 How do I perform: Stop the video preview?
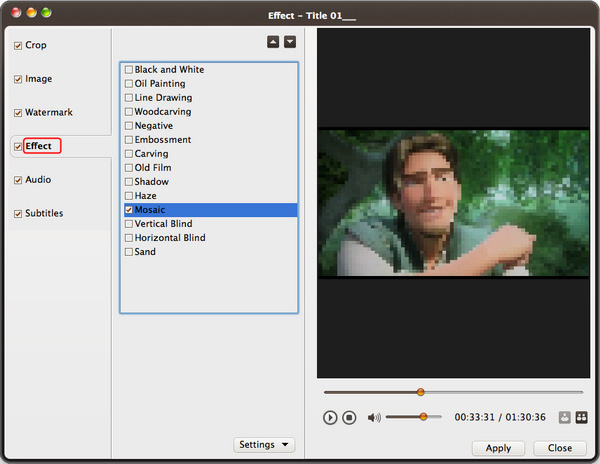click(x=349, y=417)
